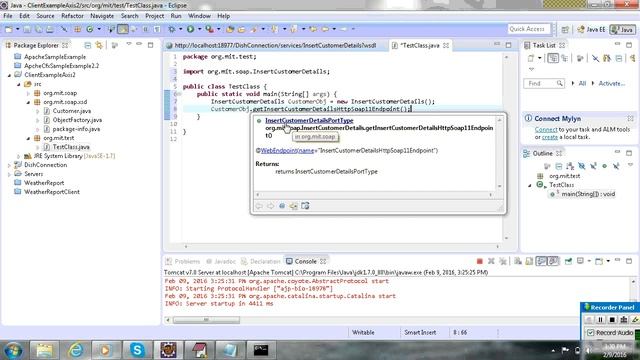Open the Window menu
Image resolution: width=640 pixels, height=360 pixels.
pos(199,16)
